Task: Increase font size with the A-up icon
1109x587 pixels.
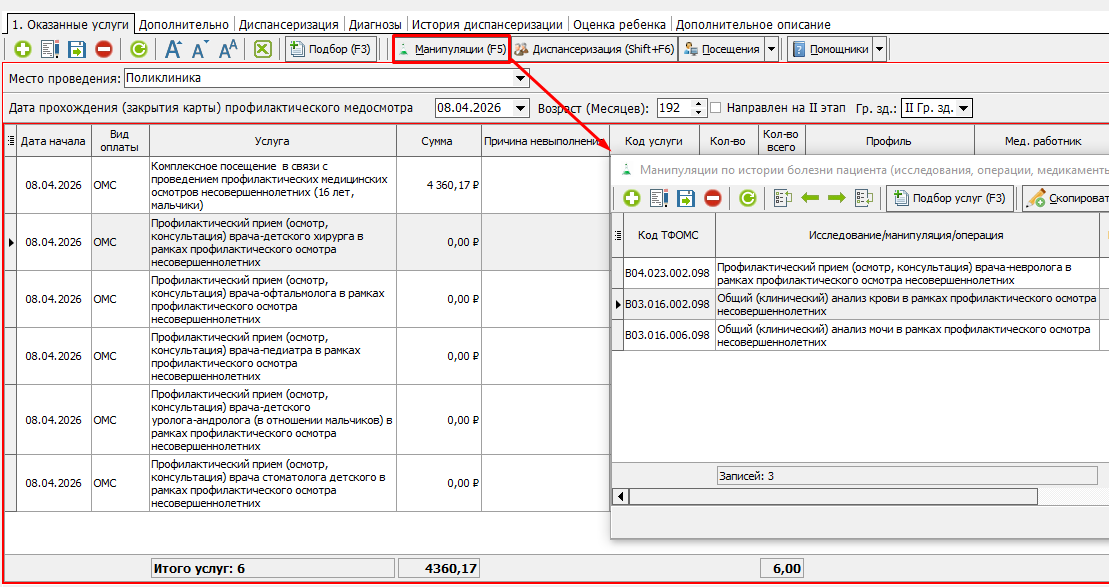Action: pos(173,49)
